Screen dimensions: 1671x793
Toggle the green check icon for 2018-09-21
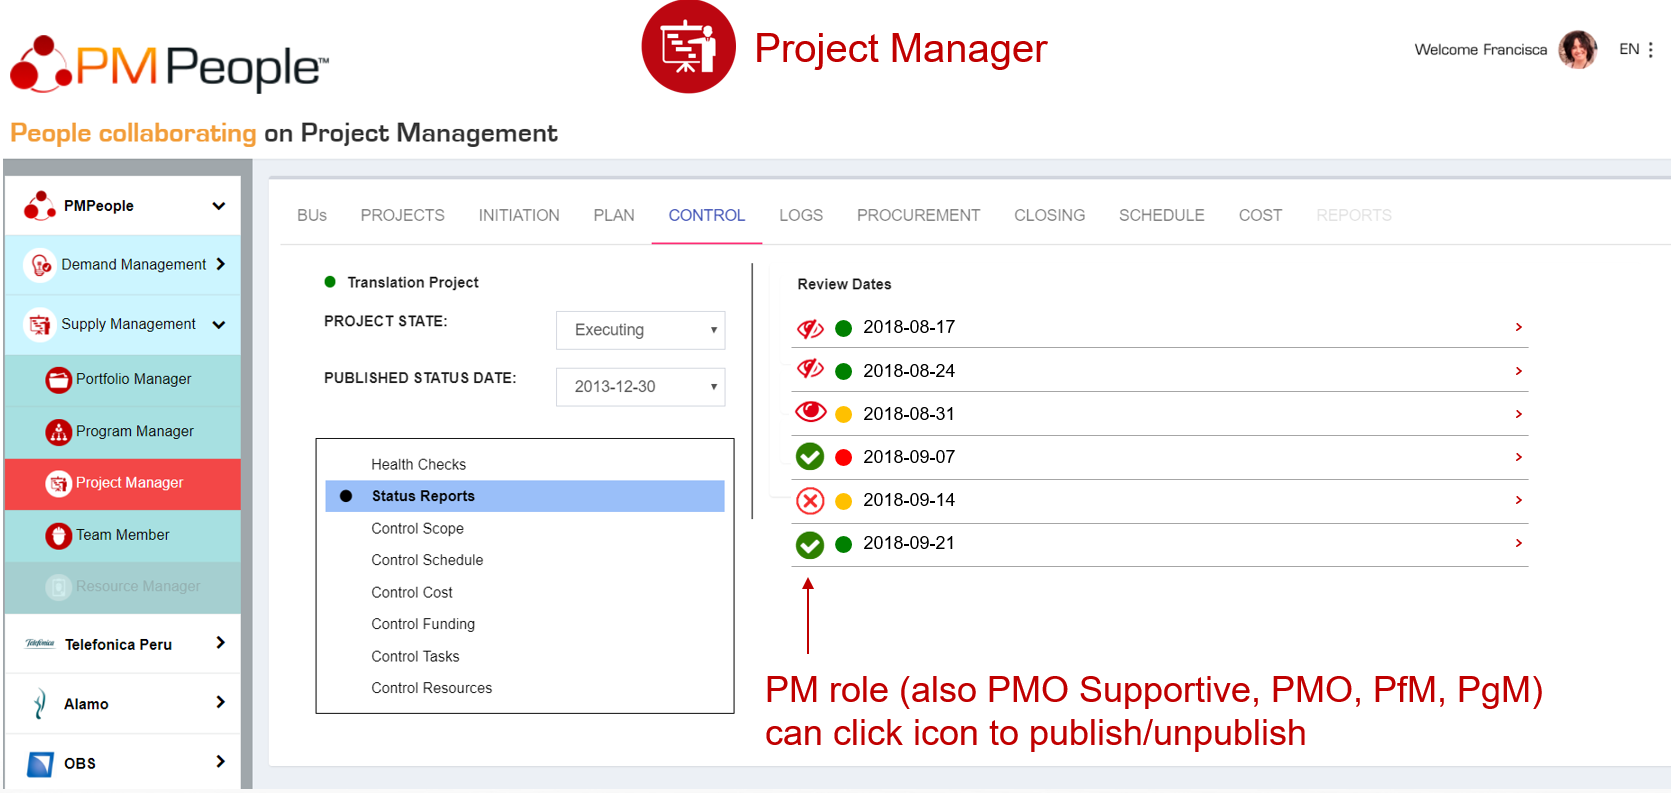click(810, 544)
